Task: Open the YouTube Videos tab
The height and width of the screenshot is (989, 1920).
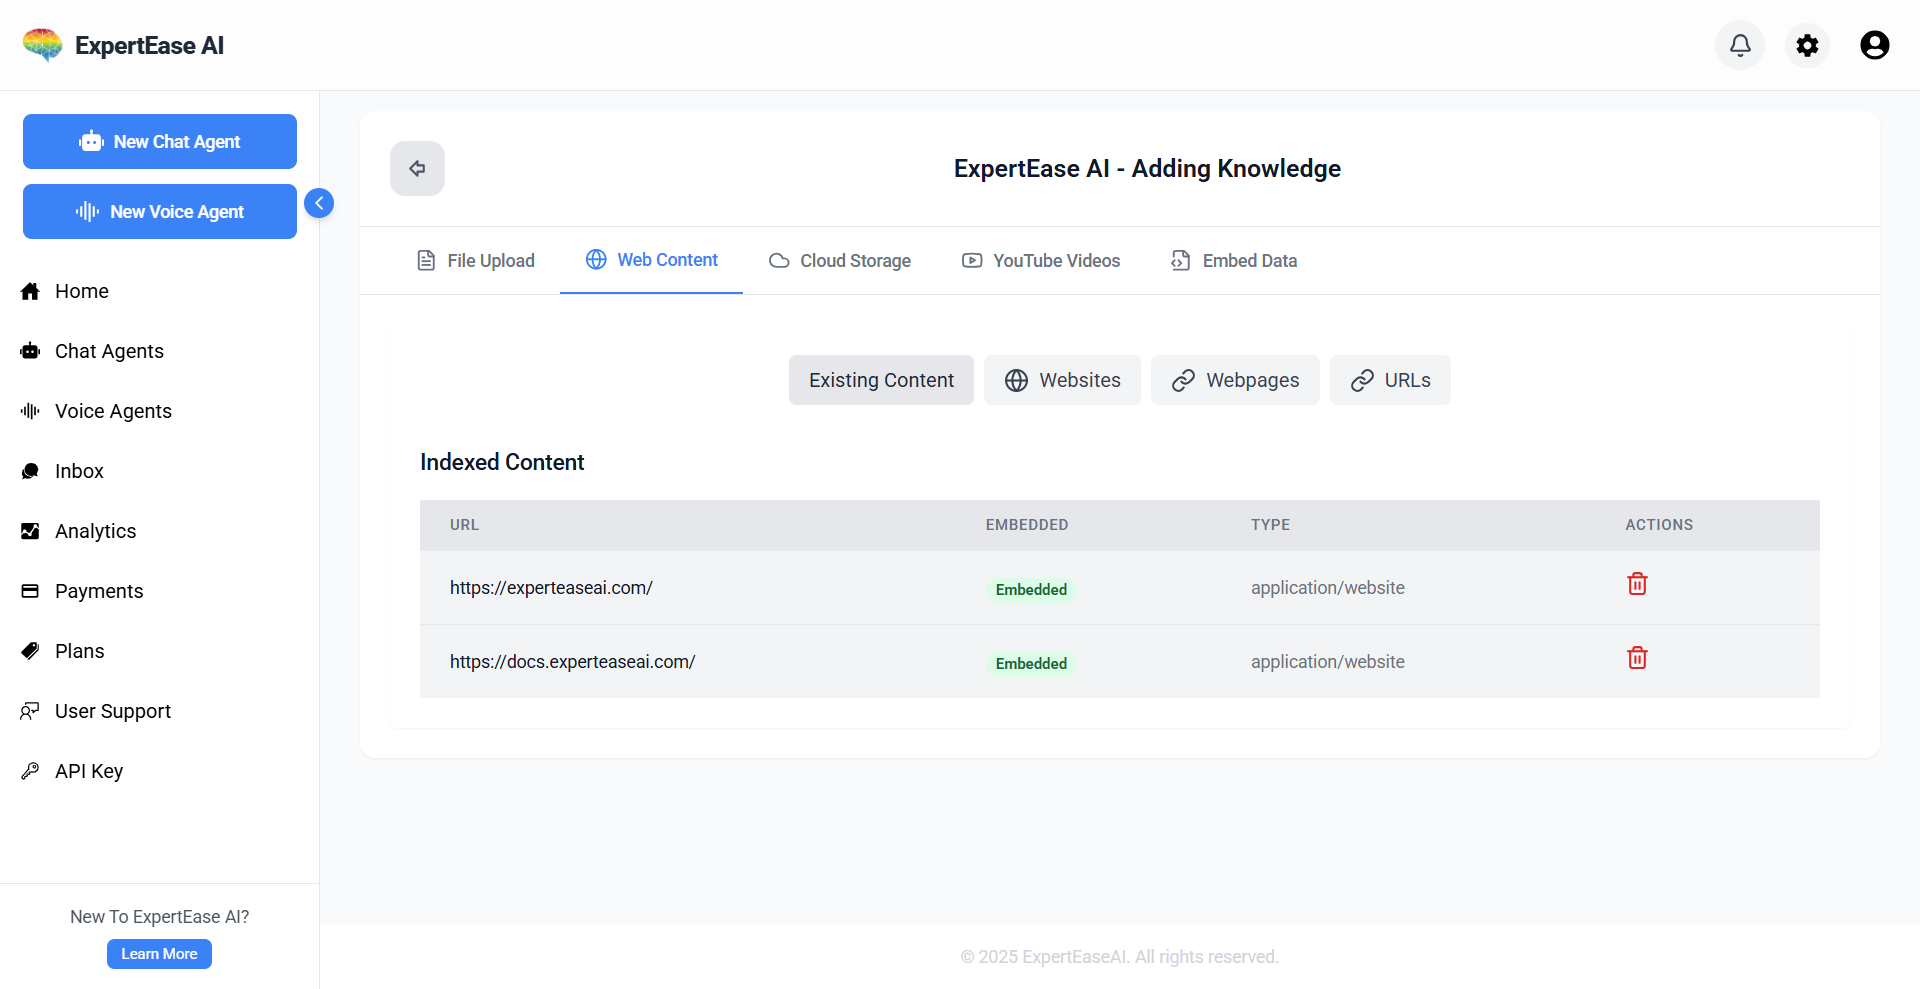Action: tap(1041, 261)
